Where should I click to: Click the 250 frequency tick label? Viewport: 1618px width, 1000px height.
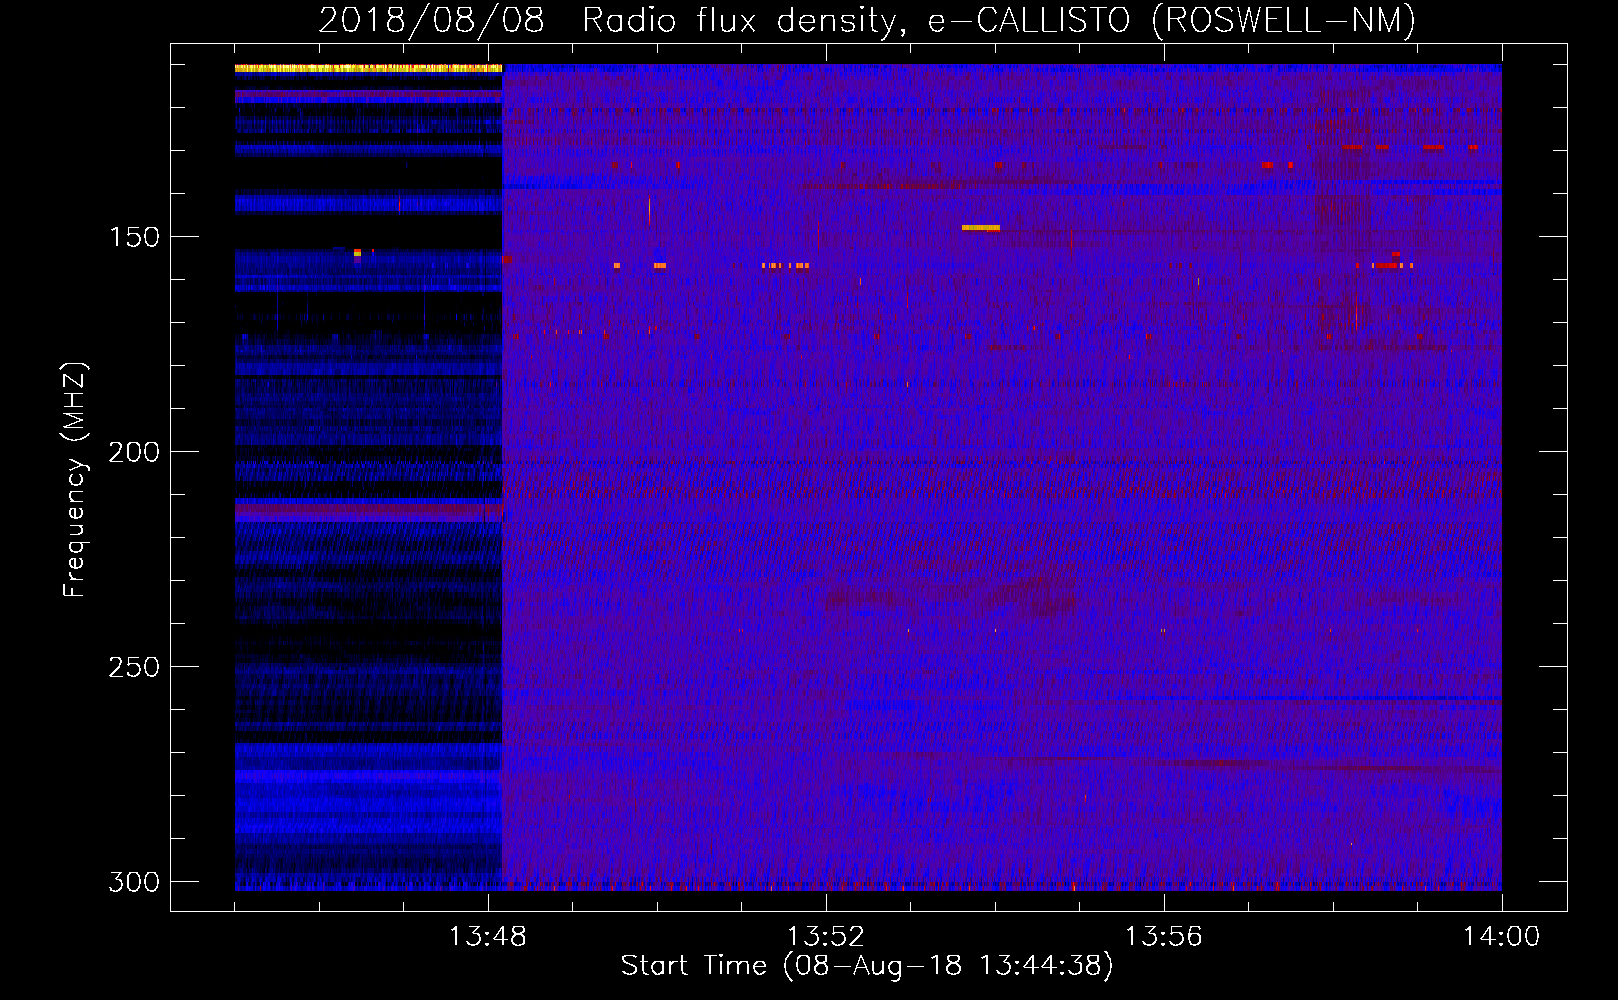[134, 667]
